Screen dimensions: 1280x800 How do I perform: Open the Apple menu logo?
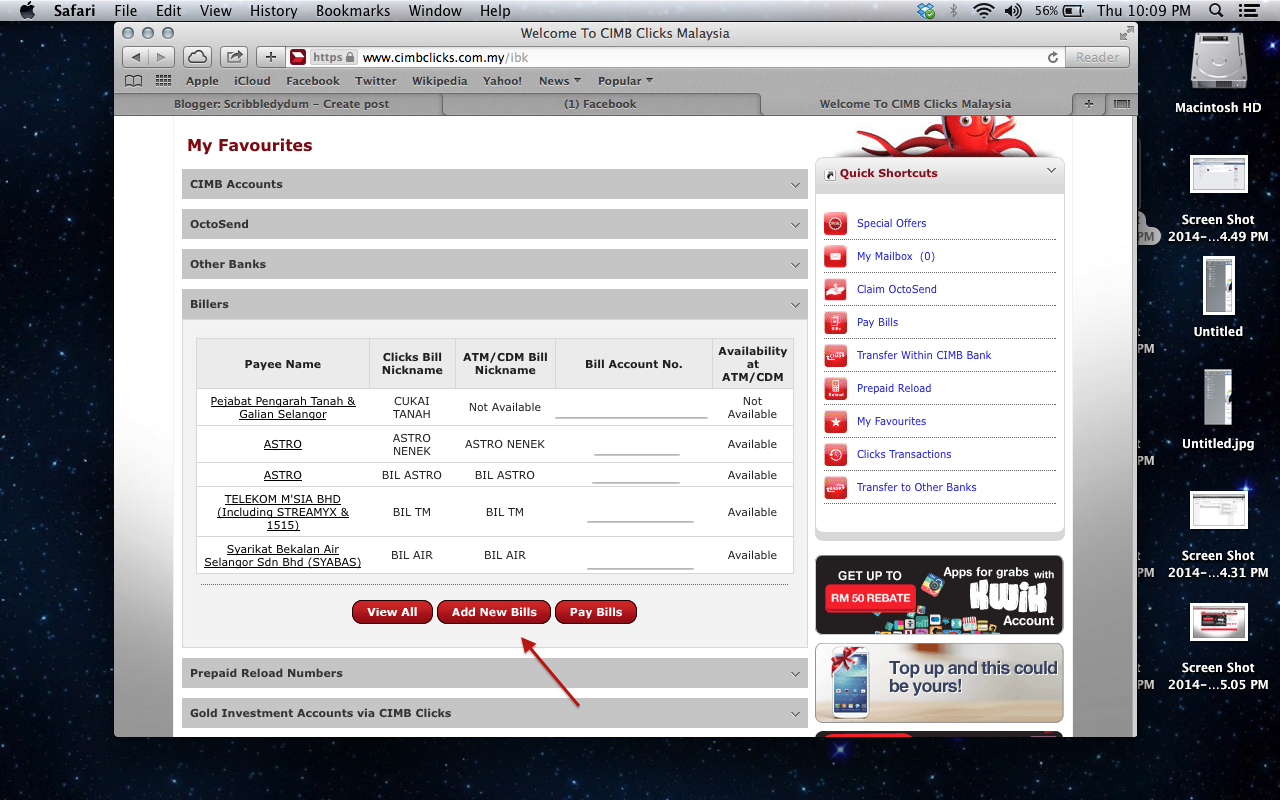click(x=27, y=11)
